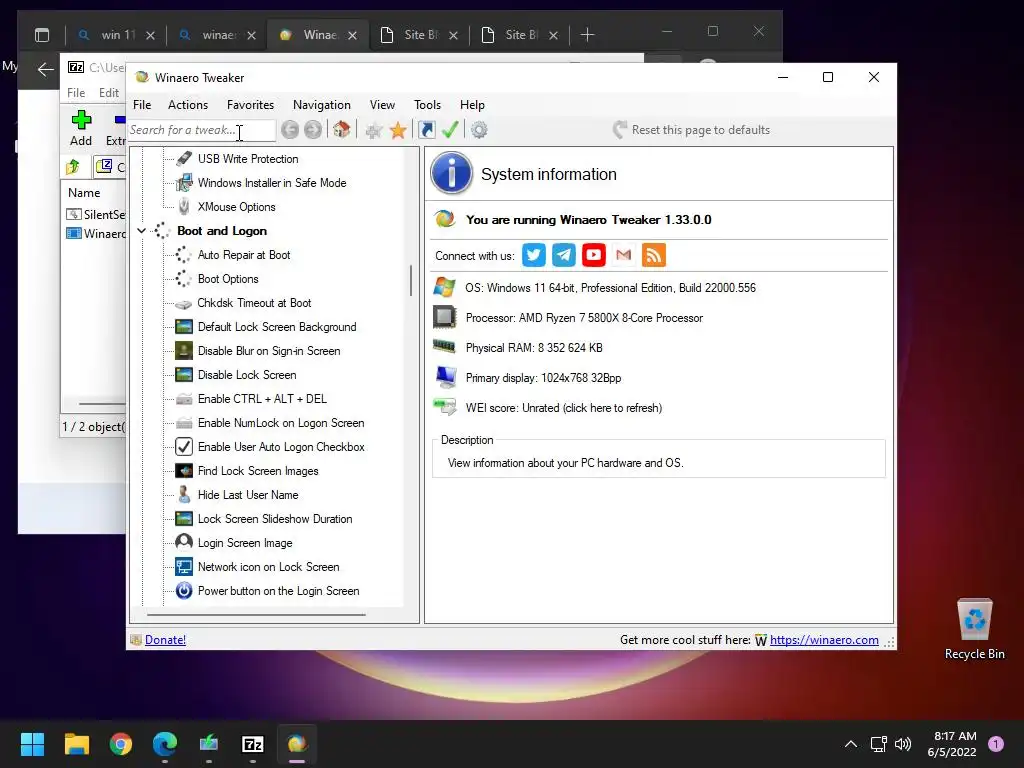This screenshot has height=768, width=1024.
Task: Click the Donate! link
Action: point(165,640)
